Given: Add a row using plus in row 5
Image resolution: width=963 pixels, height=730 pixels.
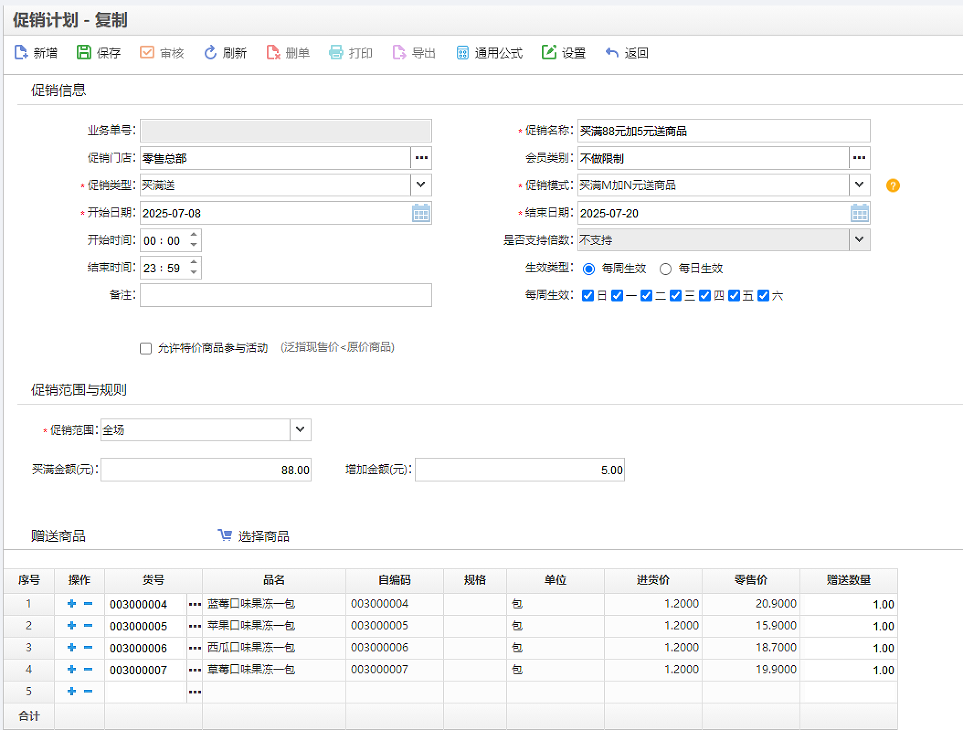Looking at the screenshot, I should [72, 691].
